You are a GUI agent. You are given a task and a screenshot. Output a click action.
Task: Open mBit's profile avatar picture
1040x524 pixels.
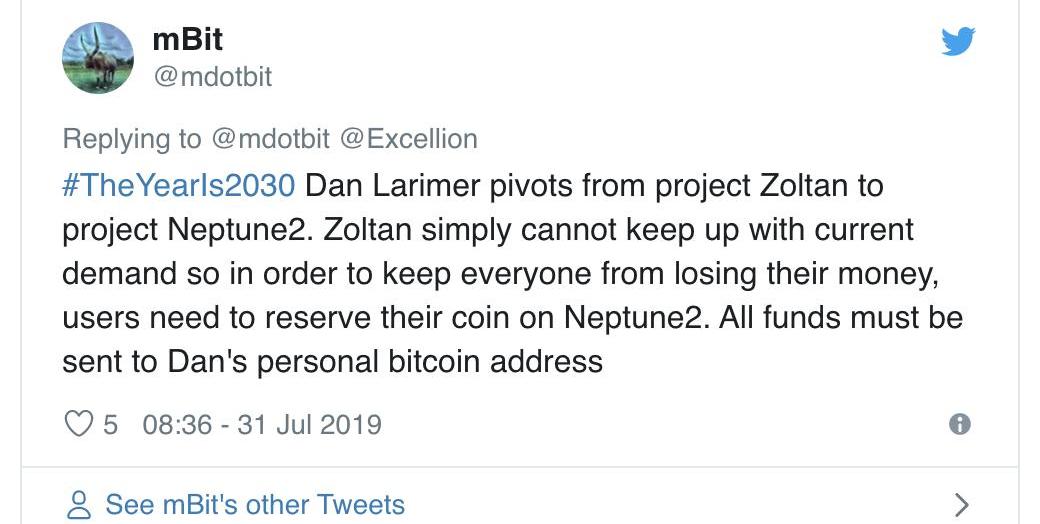coord(98,58)
